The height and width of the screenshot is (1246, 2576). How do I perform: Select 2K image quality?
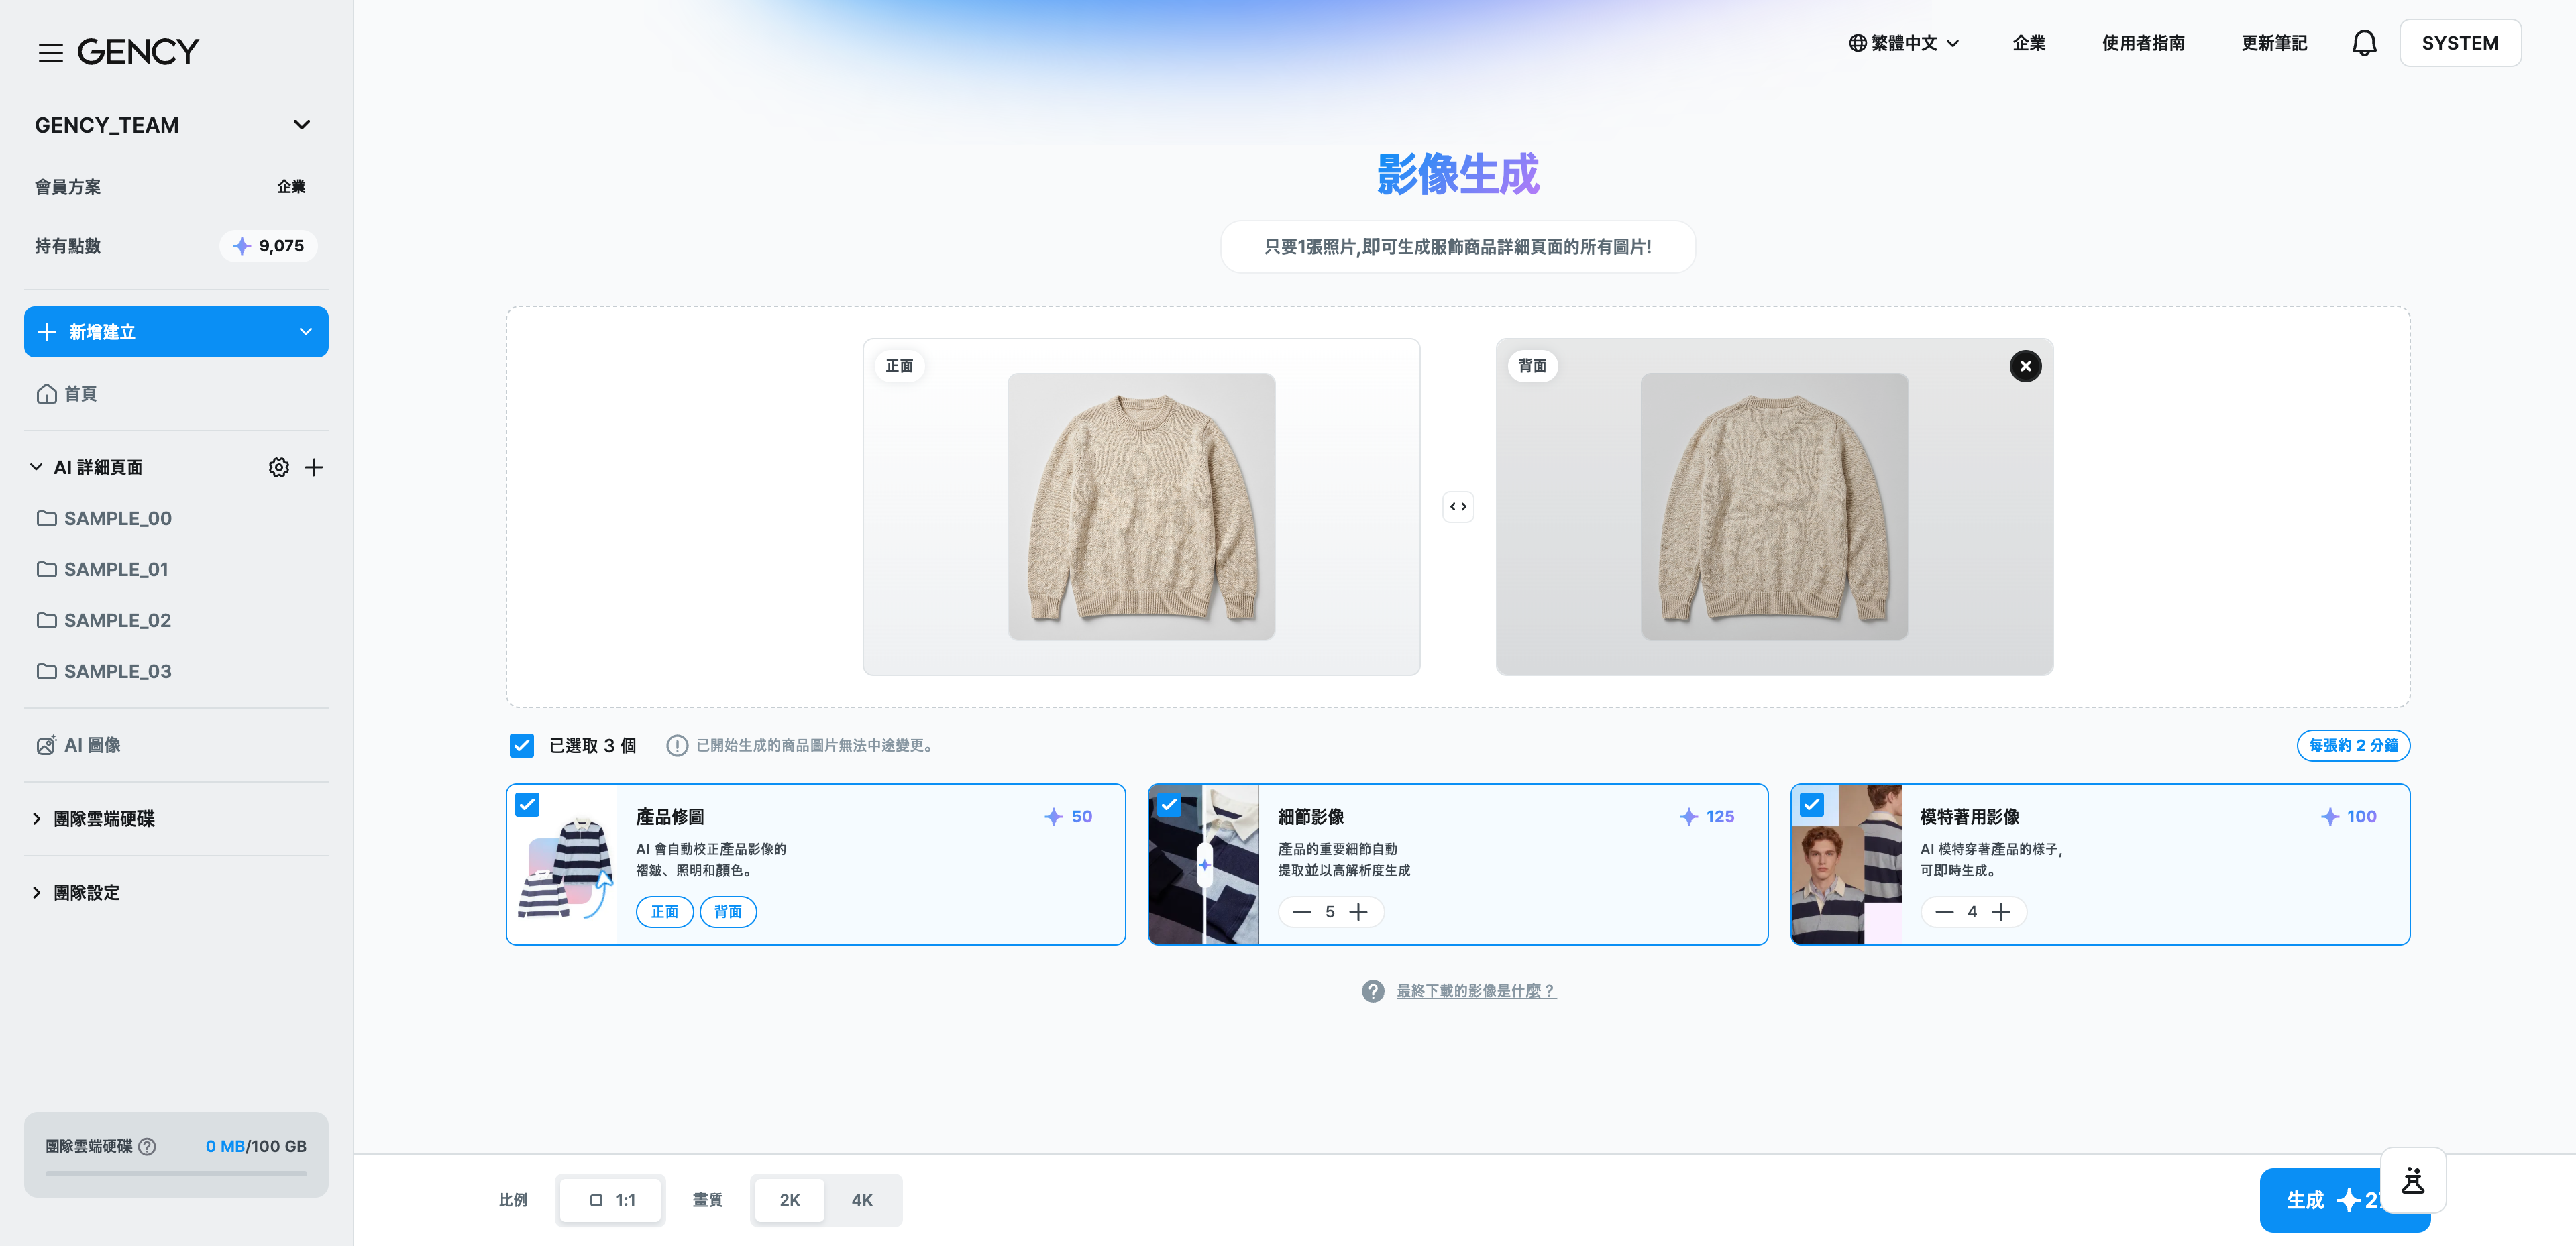(x=789, y=1200)
